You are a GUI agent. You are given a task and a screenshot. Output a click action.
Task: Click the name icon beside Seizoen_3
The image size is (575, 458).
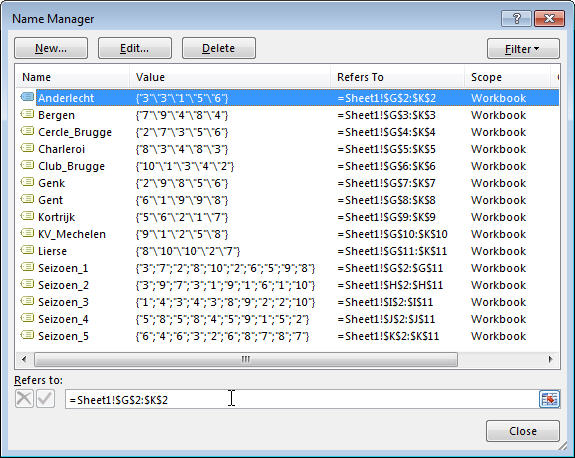click(28, 301)
